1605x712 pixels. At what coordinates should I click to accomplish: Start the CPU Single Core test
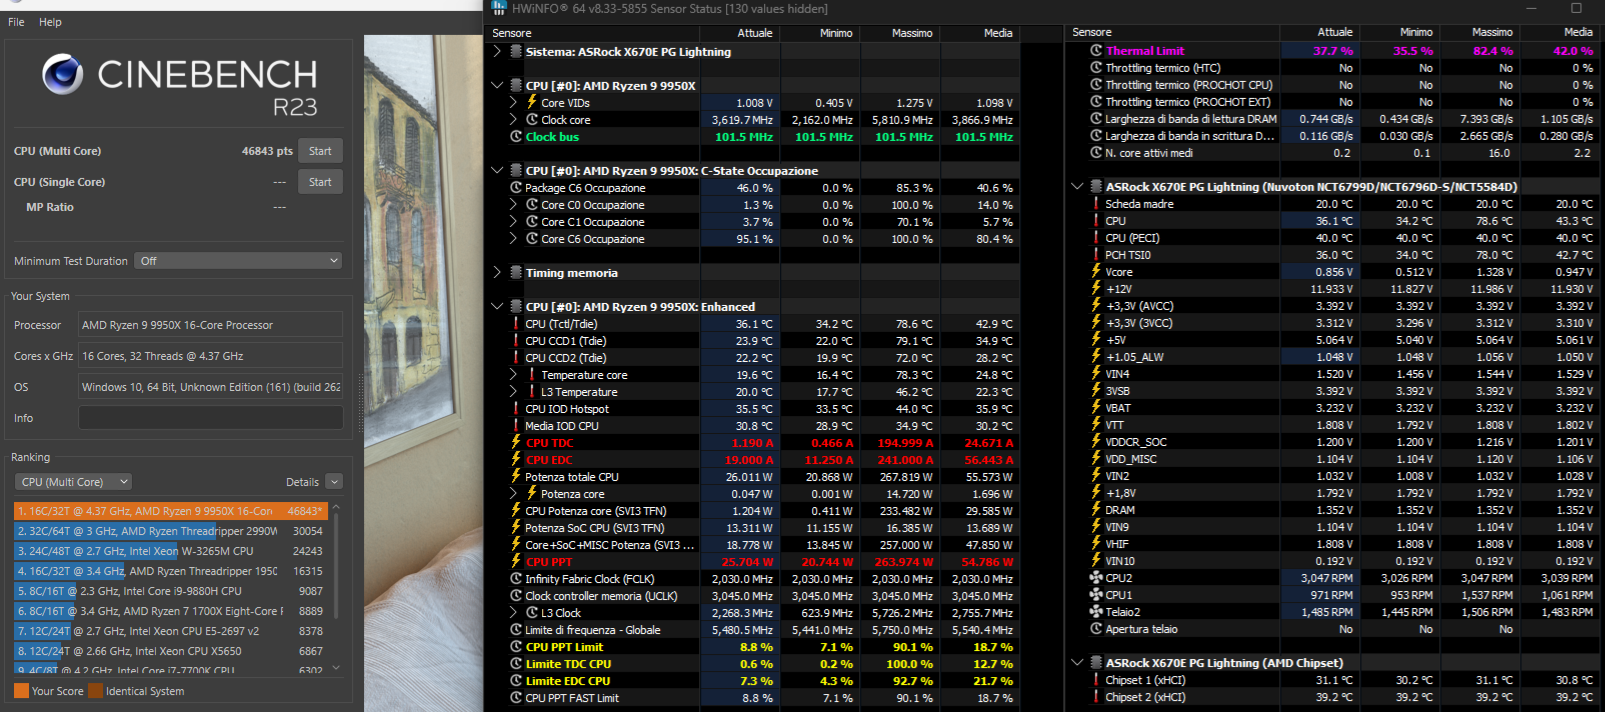click(320, 182)
